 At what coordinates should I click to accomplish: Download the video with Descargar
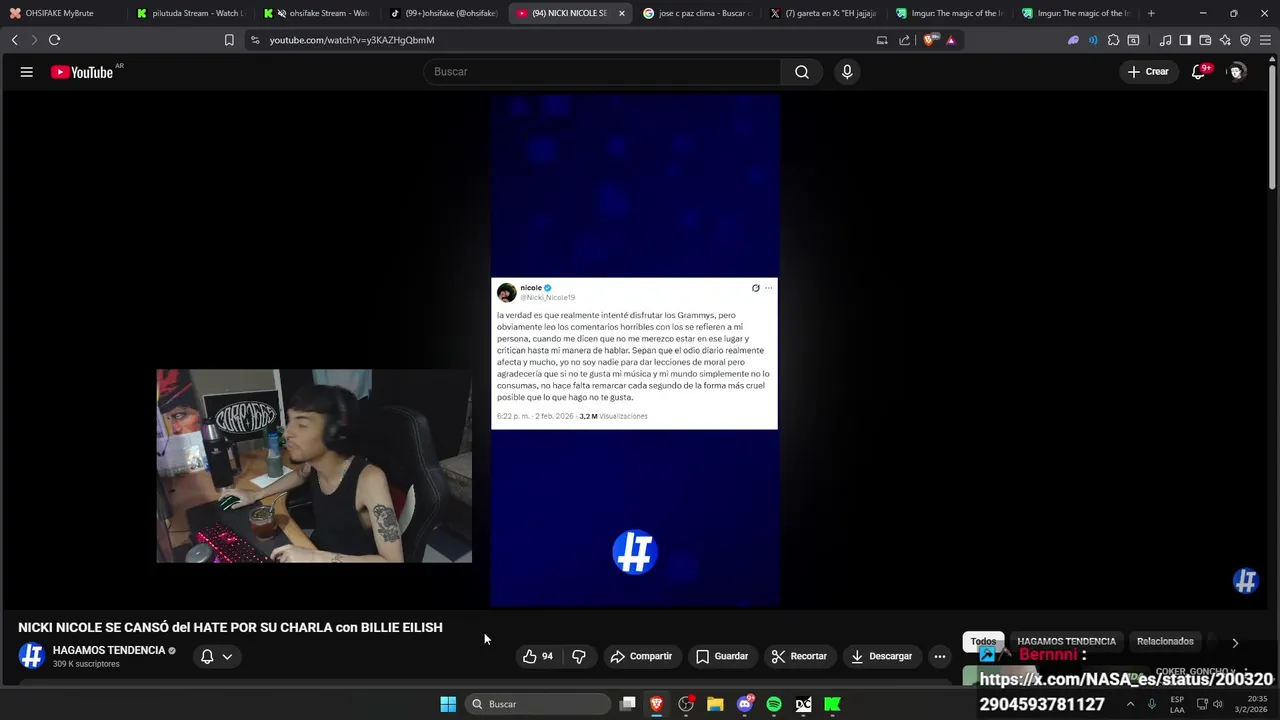(881, 656)
